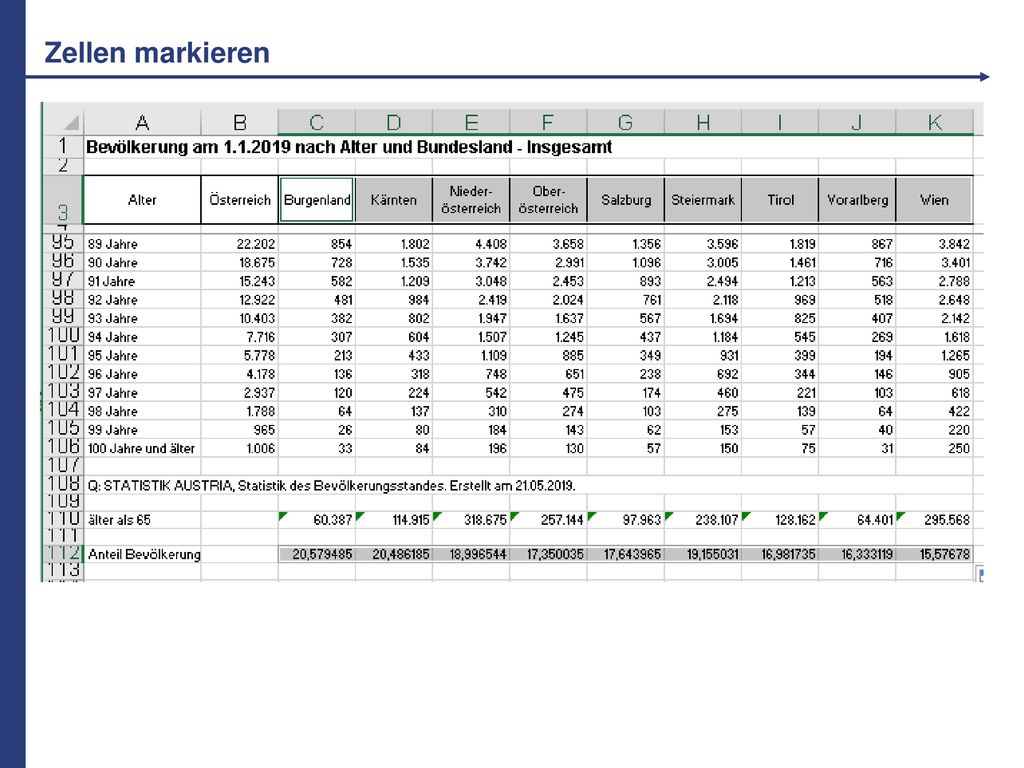This screenshot has height=768, width=1024.
Task: Select the "Anteil Bevölkerung" label cell
Action: [142, 554]
